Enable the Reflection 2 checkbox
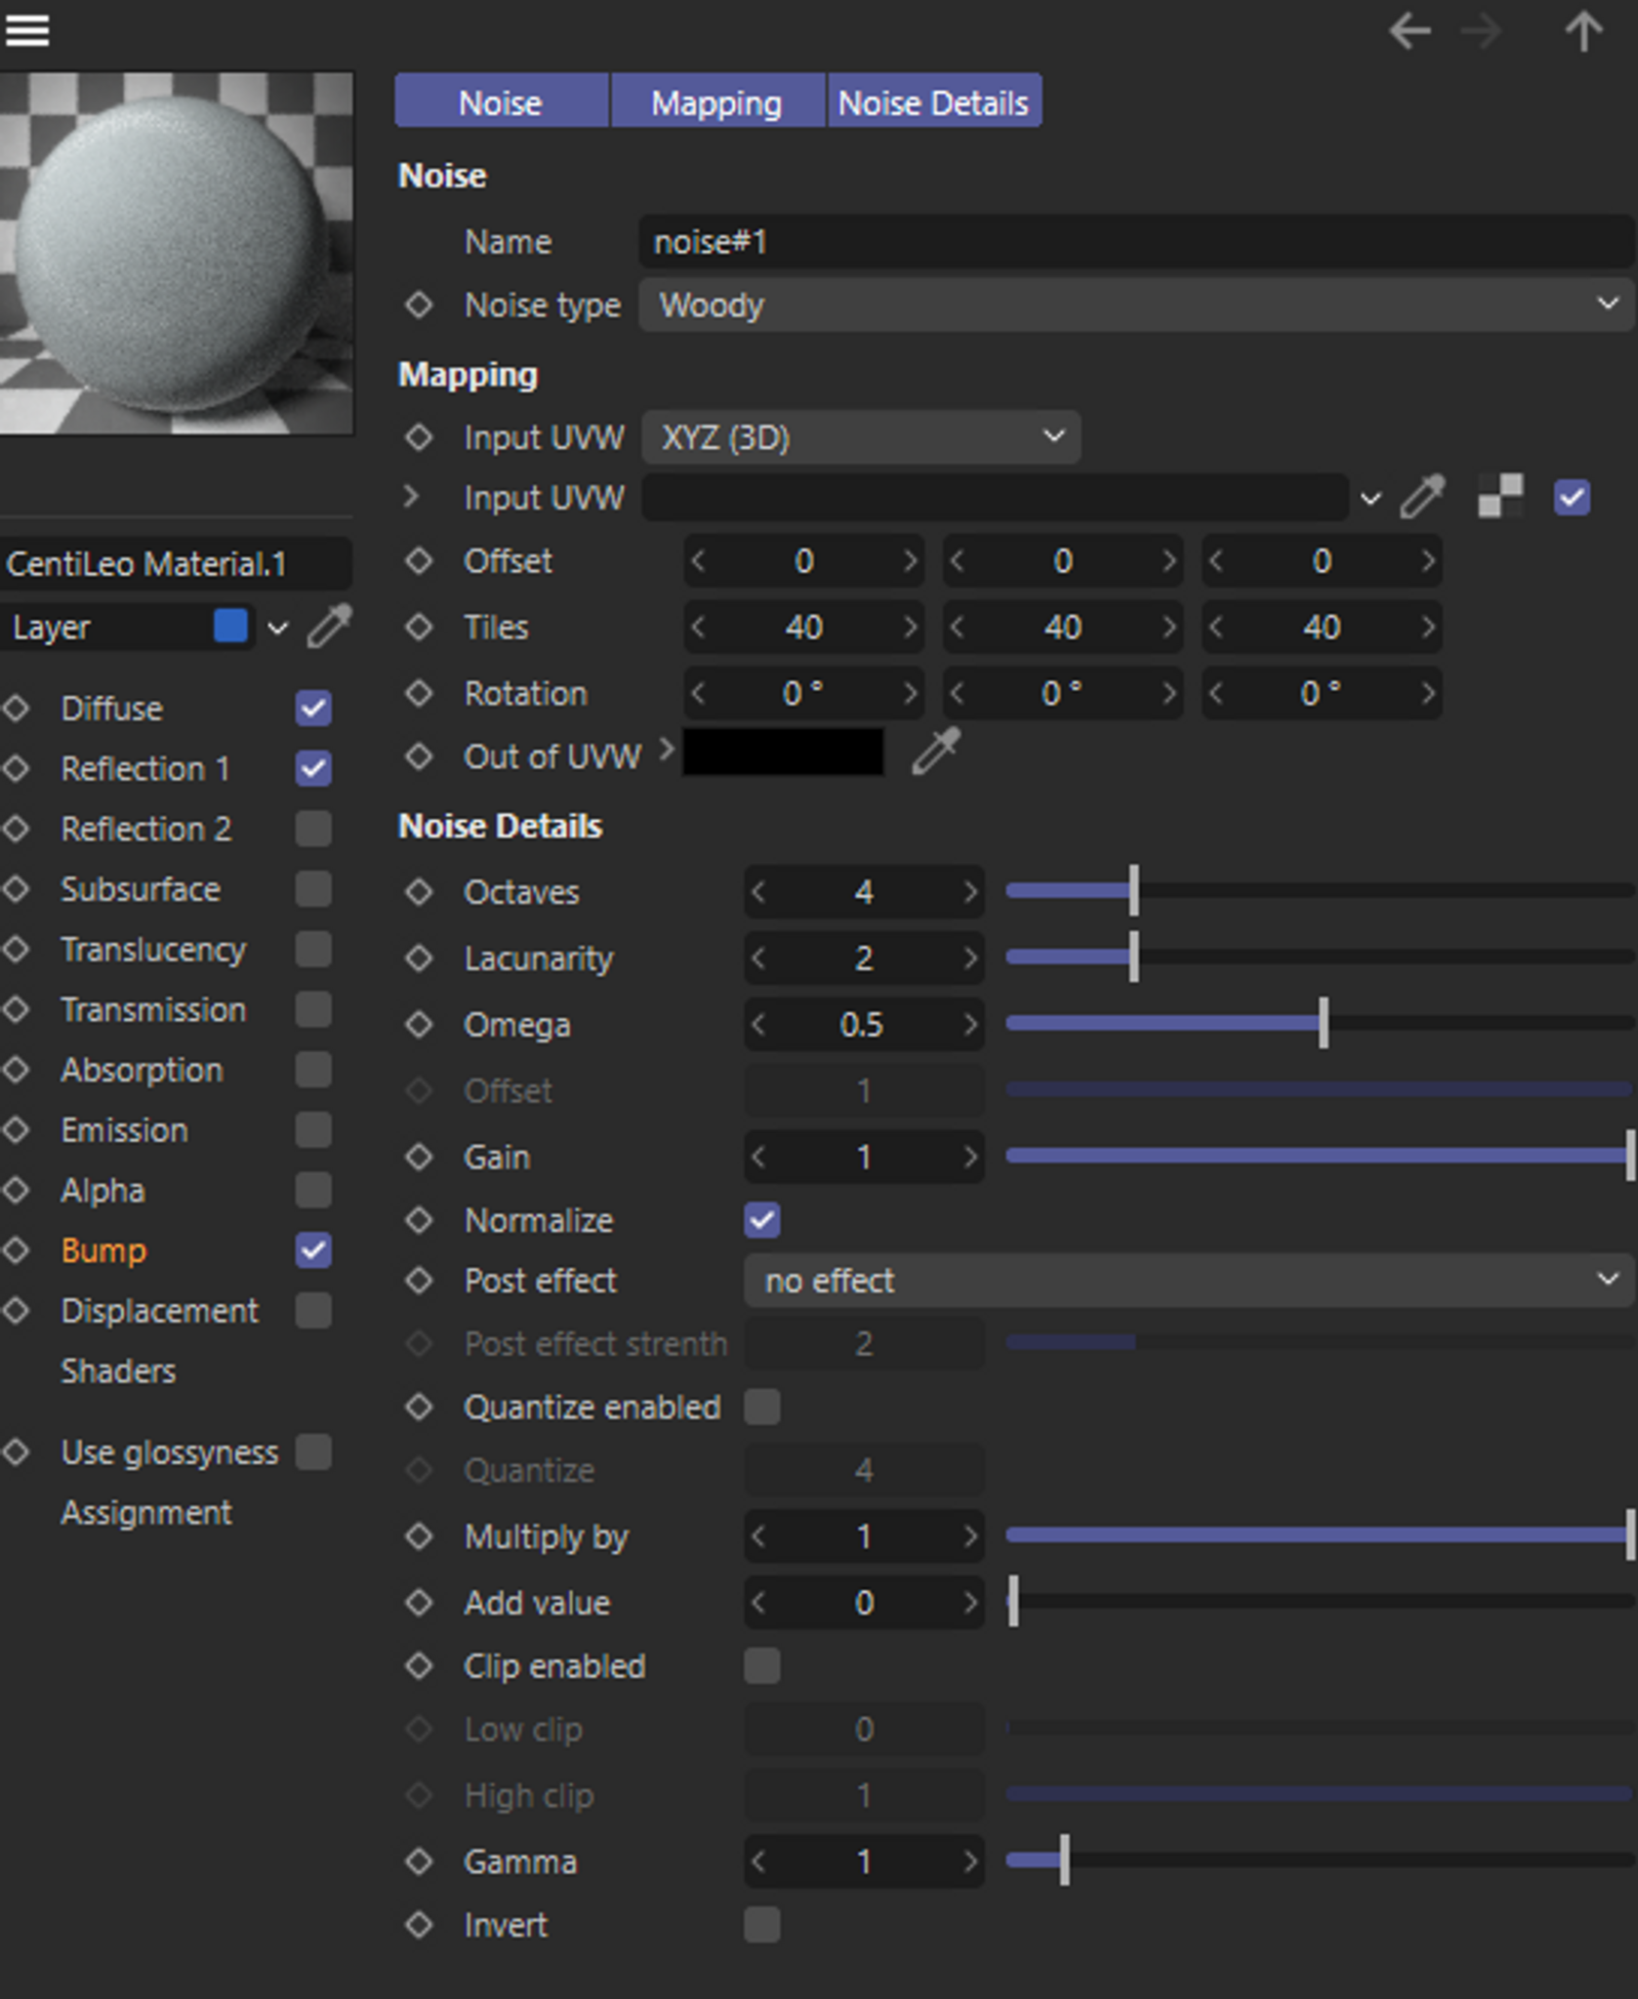The width and height of the screenshot is (1638, 1999). coord(313,829)
